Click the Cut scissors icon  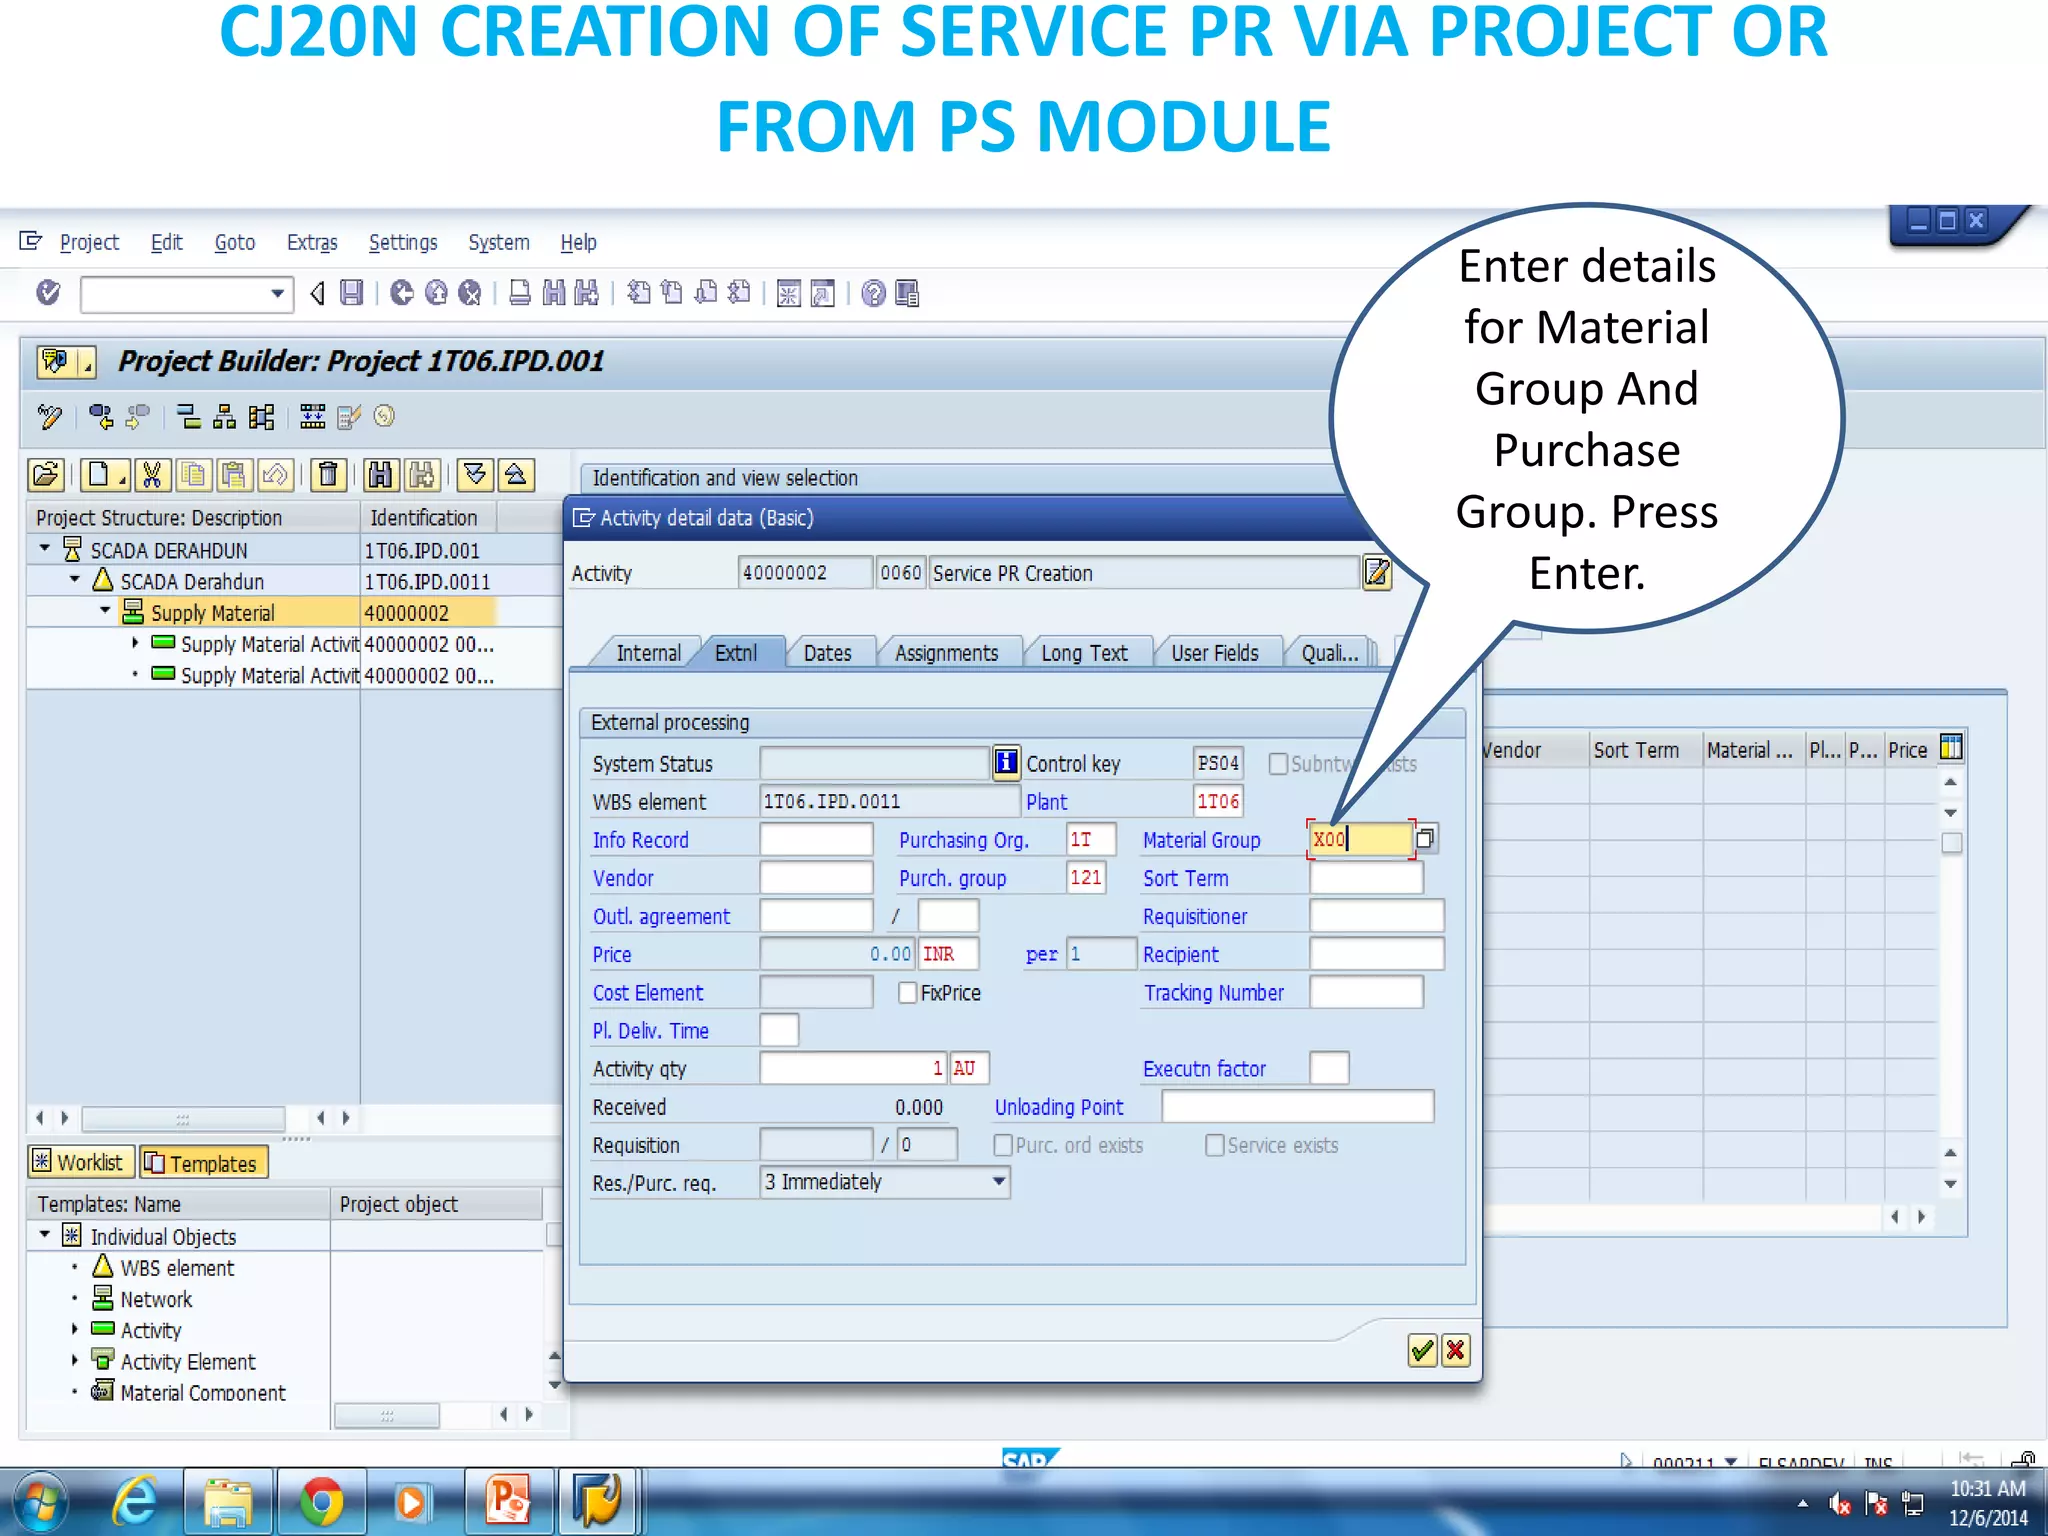tap(152, 475)
